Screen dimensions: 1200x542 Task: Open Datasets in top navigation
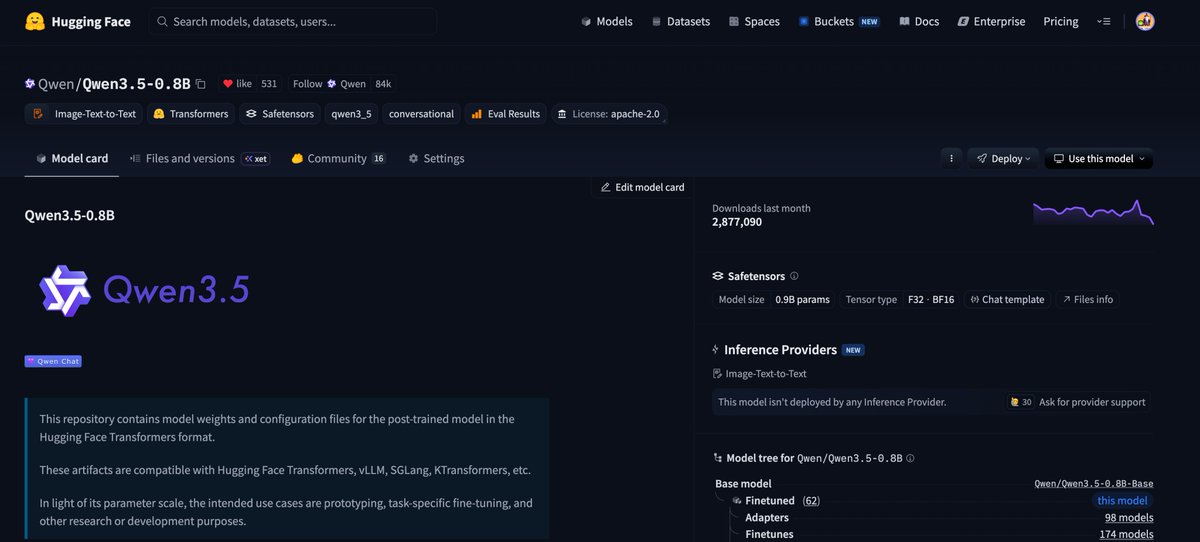pos(680,21)
